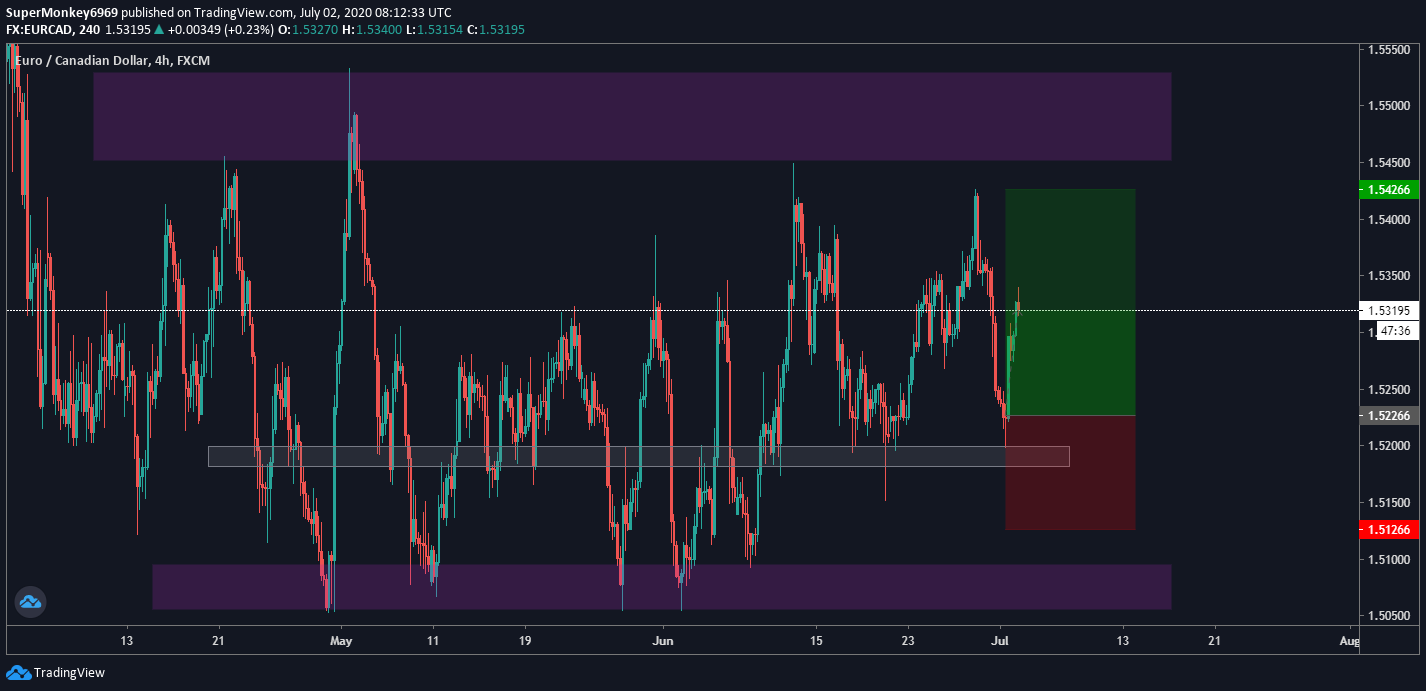Click the 1.52000 price axis label
Image resolution: width=1426 pixels, height=691 pixels.
pyautogui.click(x=1389, y=445)
